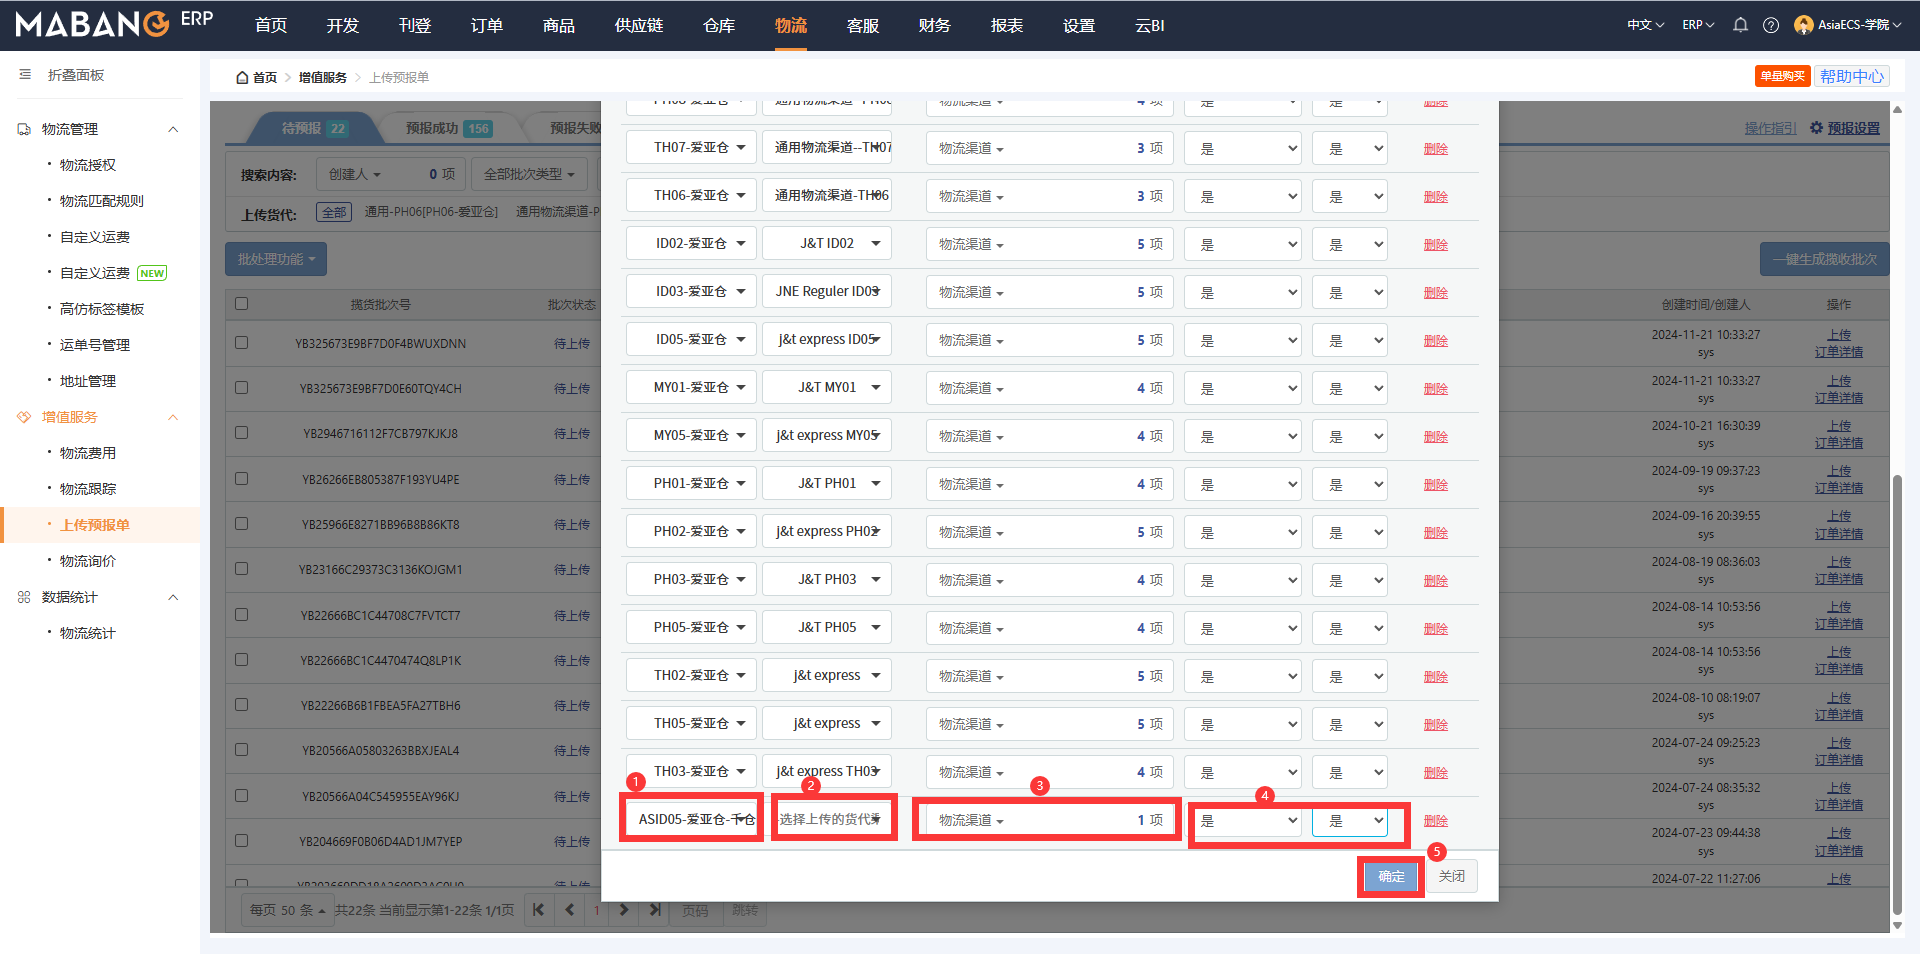Open the 云BI top menu
1920x954 pixels.
coord(1150,25)
